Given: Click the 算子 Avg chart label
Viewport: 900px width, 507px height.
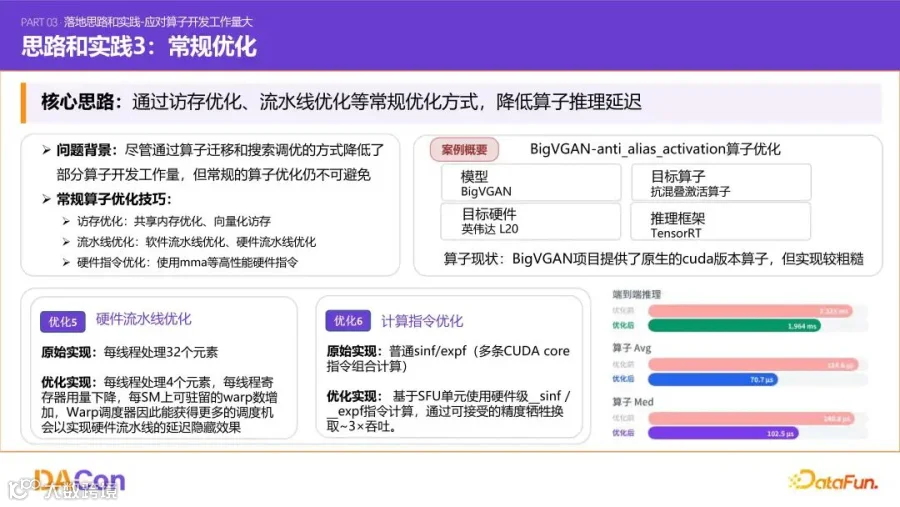Looking at the screenshot, I should coord(631,348).
